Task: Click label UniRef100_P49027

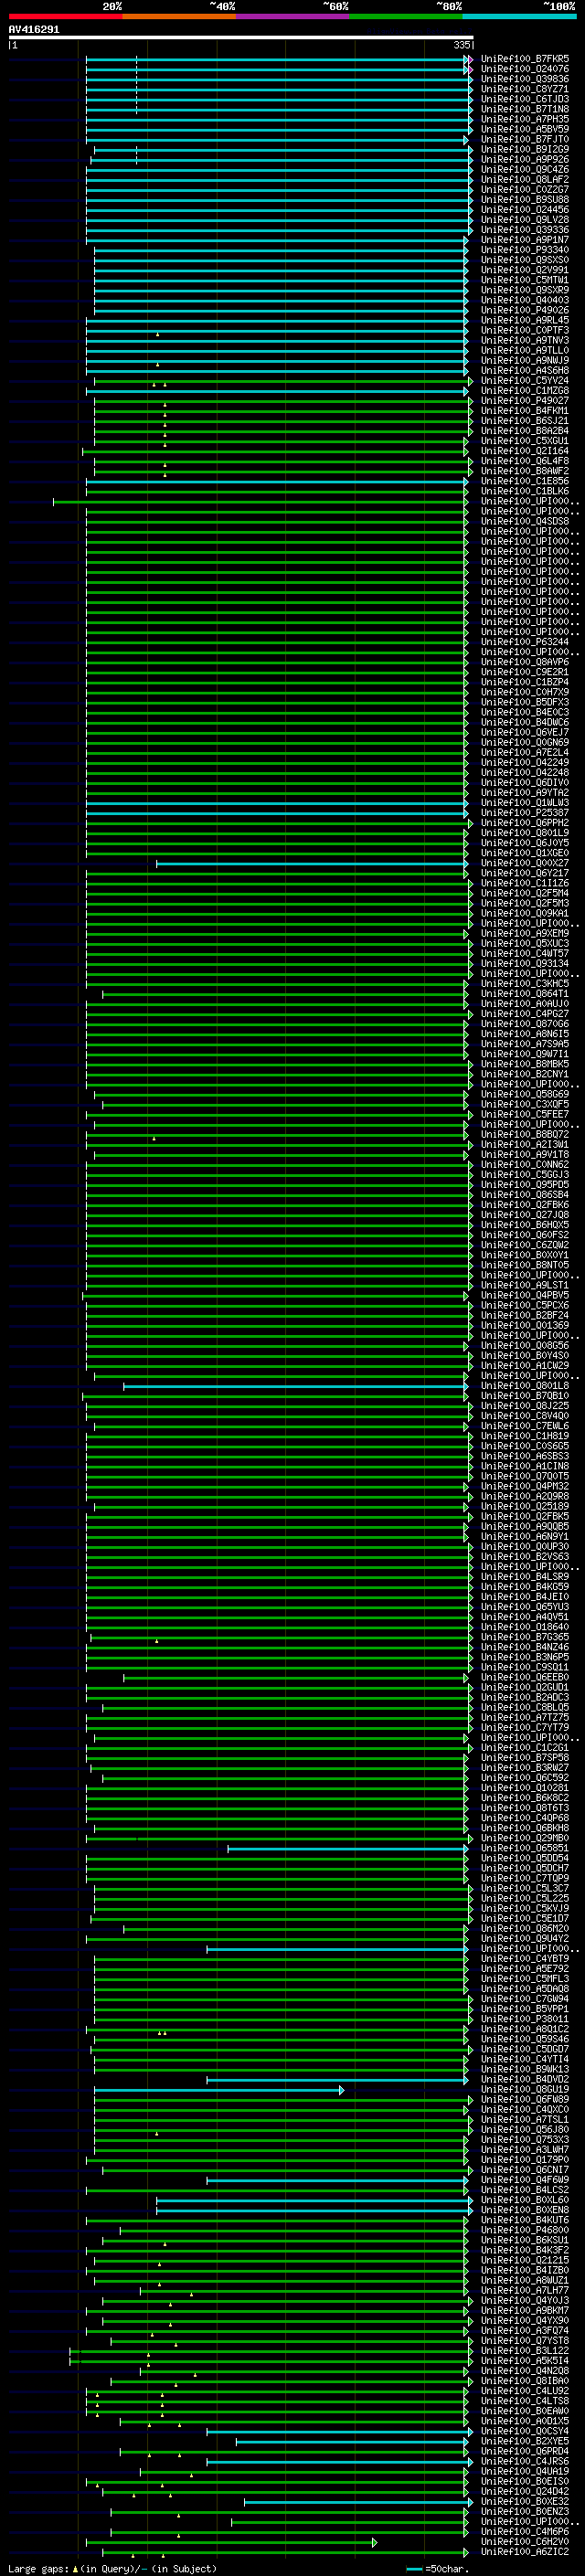Action: [525, 400]
